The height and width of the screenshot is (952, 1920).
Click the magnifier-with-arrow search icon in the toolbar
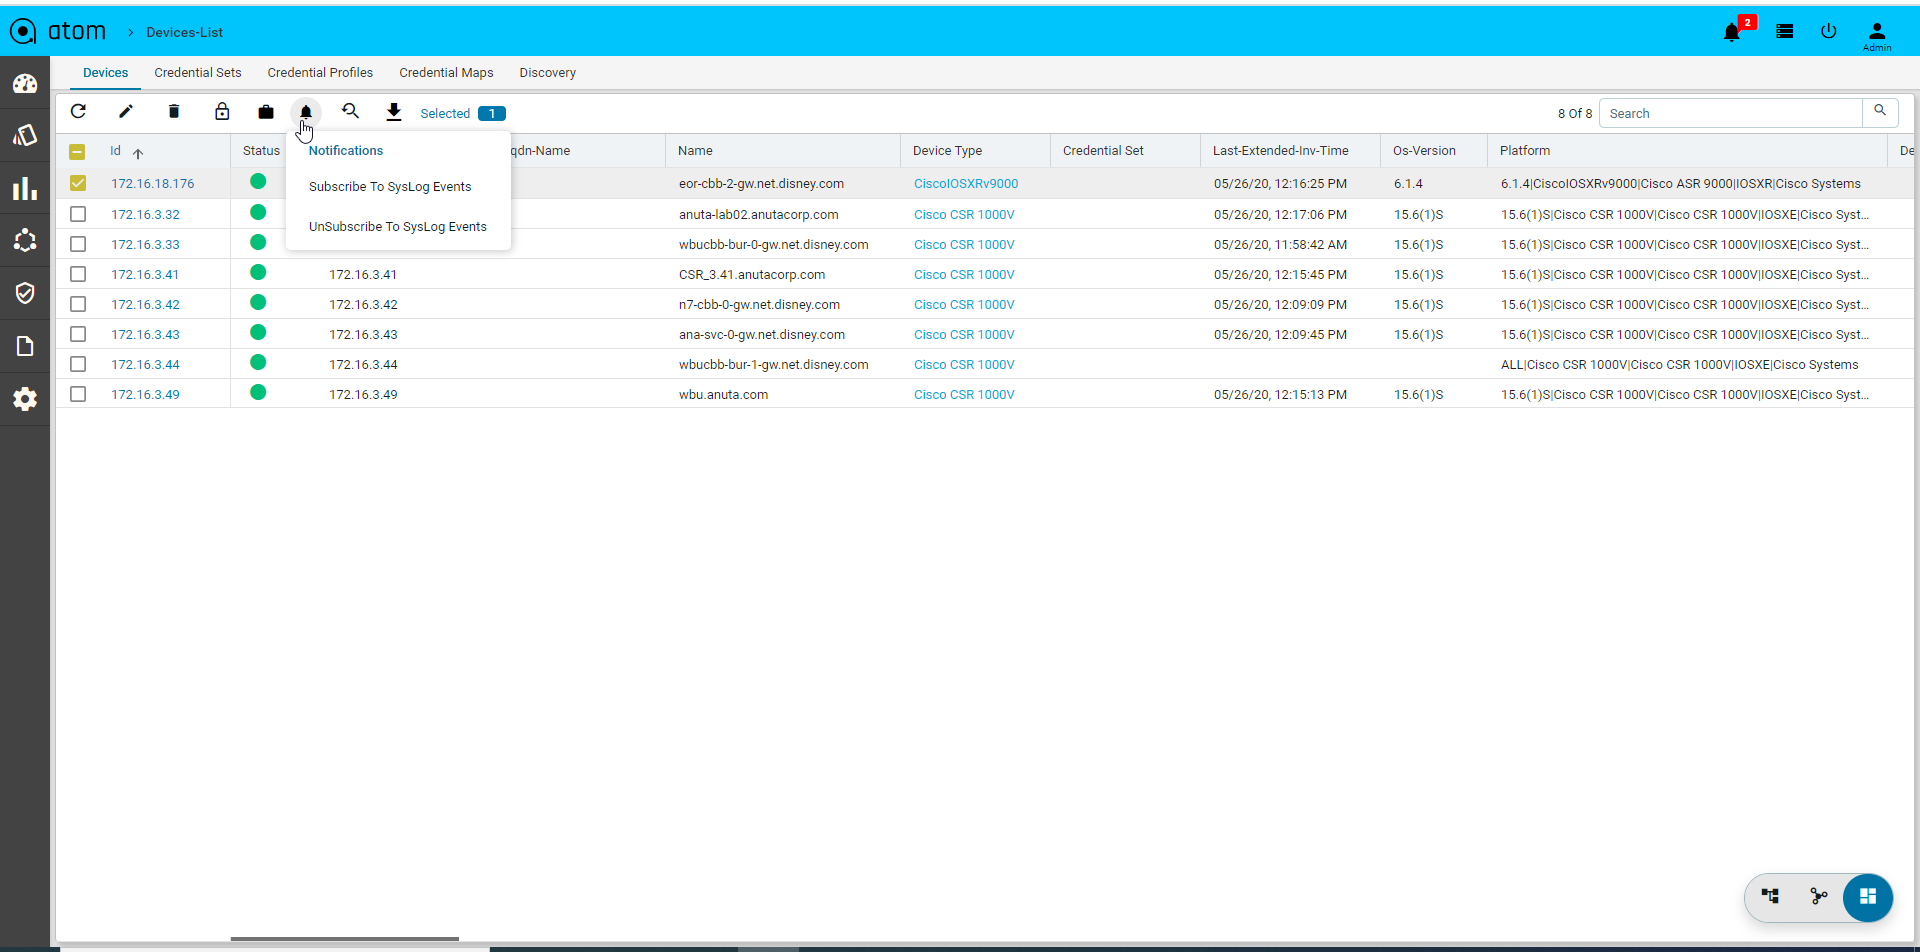pos(350,112)
